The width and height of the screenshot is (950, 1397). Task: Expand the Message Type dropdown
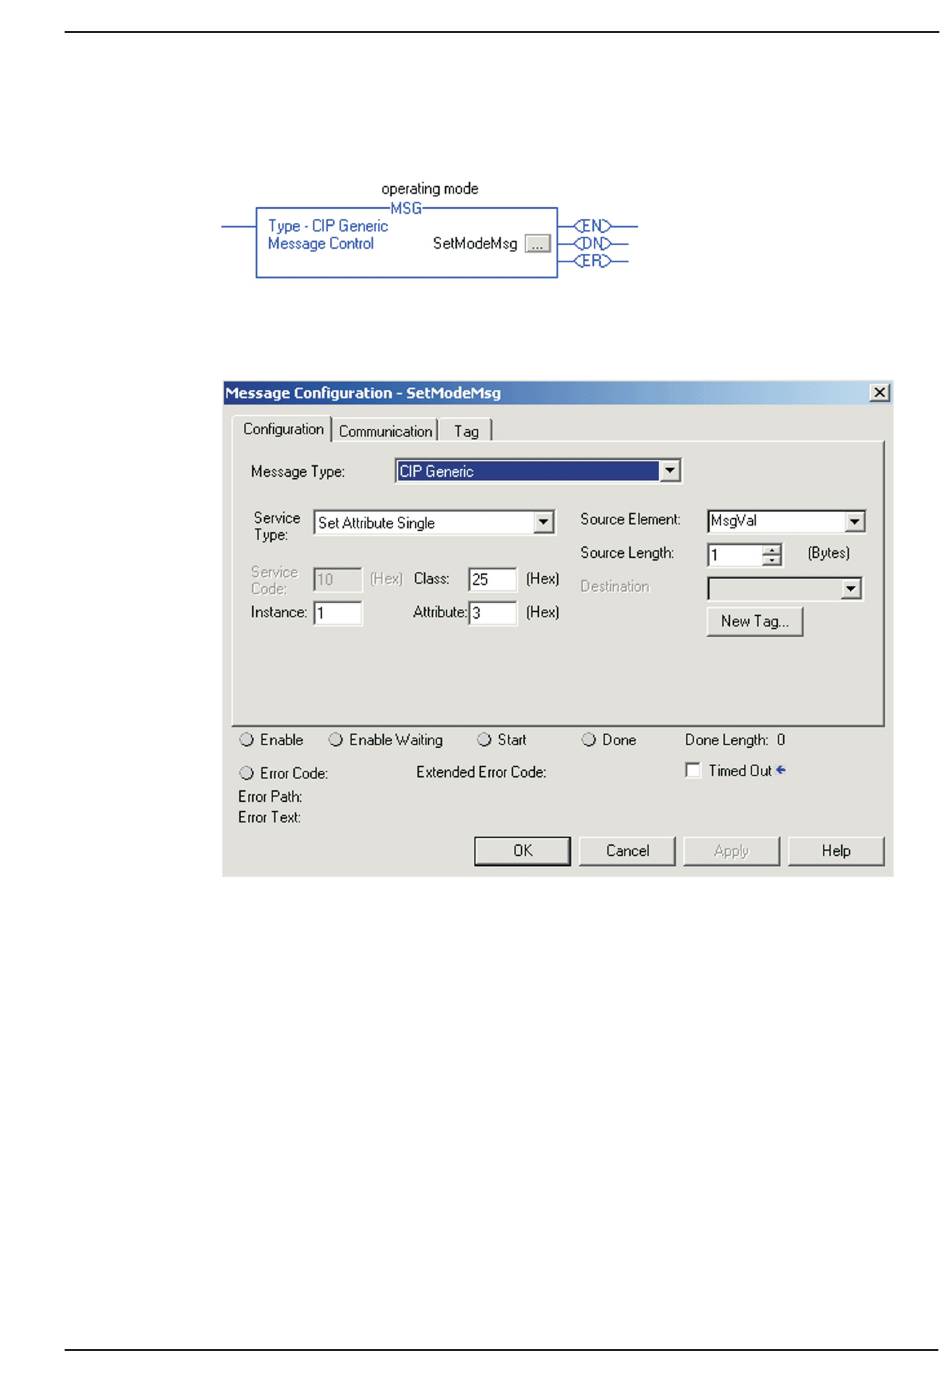pos(670,471)
